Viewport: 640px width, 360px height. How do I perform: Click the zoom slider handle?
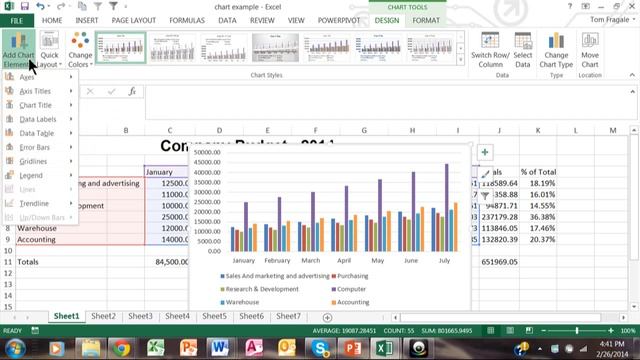(x=577, y=330)
